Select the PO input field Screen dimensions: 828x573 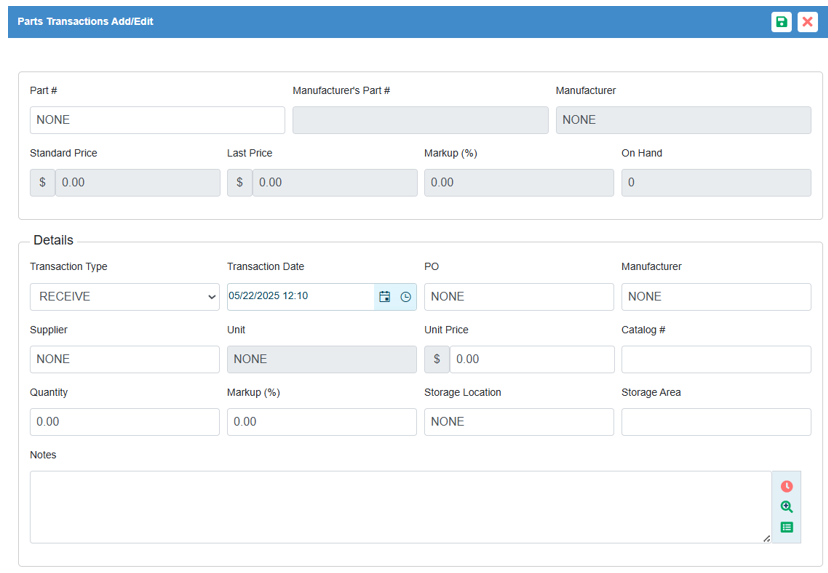click(518, 297)
